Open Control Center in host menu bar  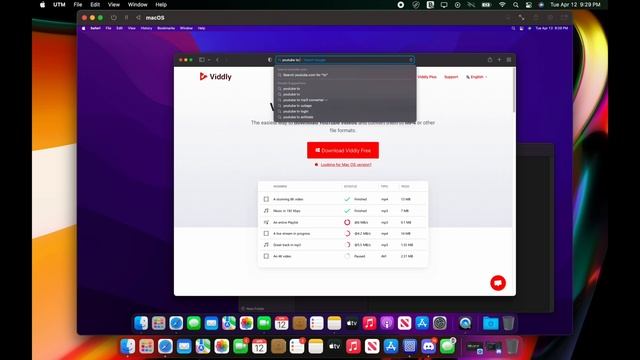point(529,4)
